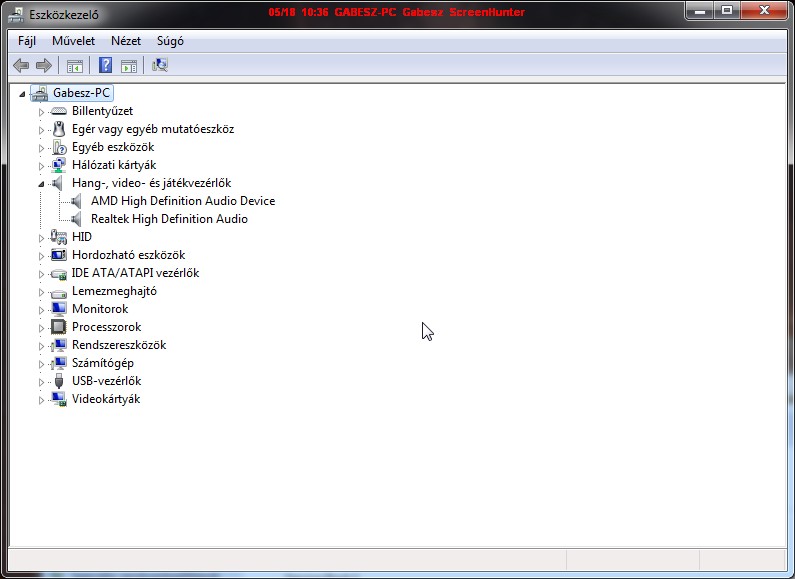Image resolution: width=795 pixels, height=579 pixels.
Task: Click the Forward arrow toolbar icon
Action: tap(44, 65)
